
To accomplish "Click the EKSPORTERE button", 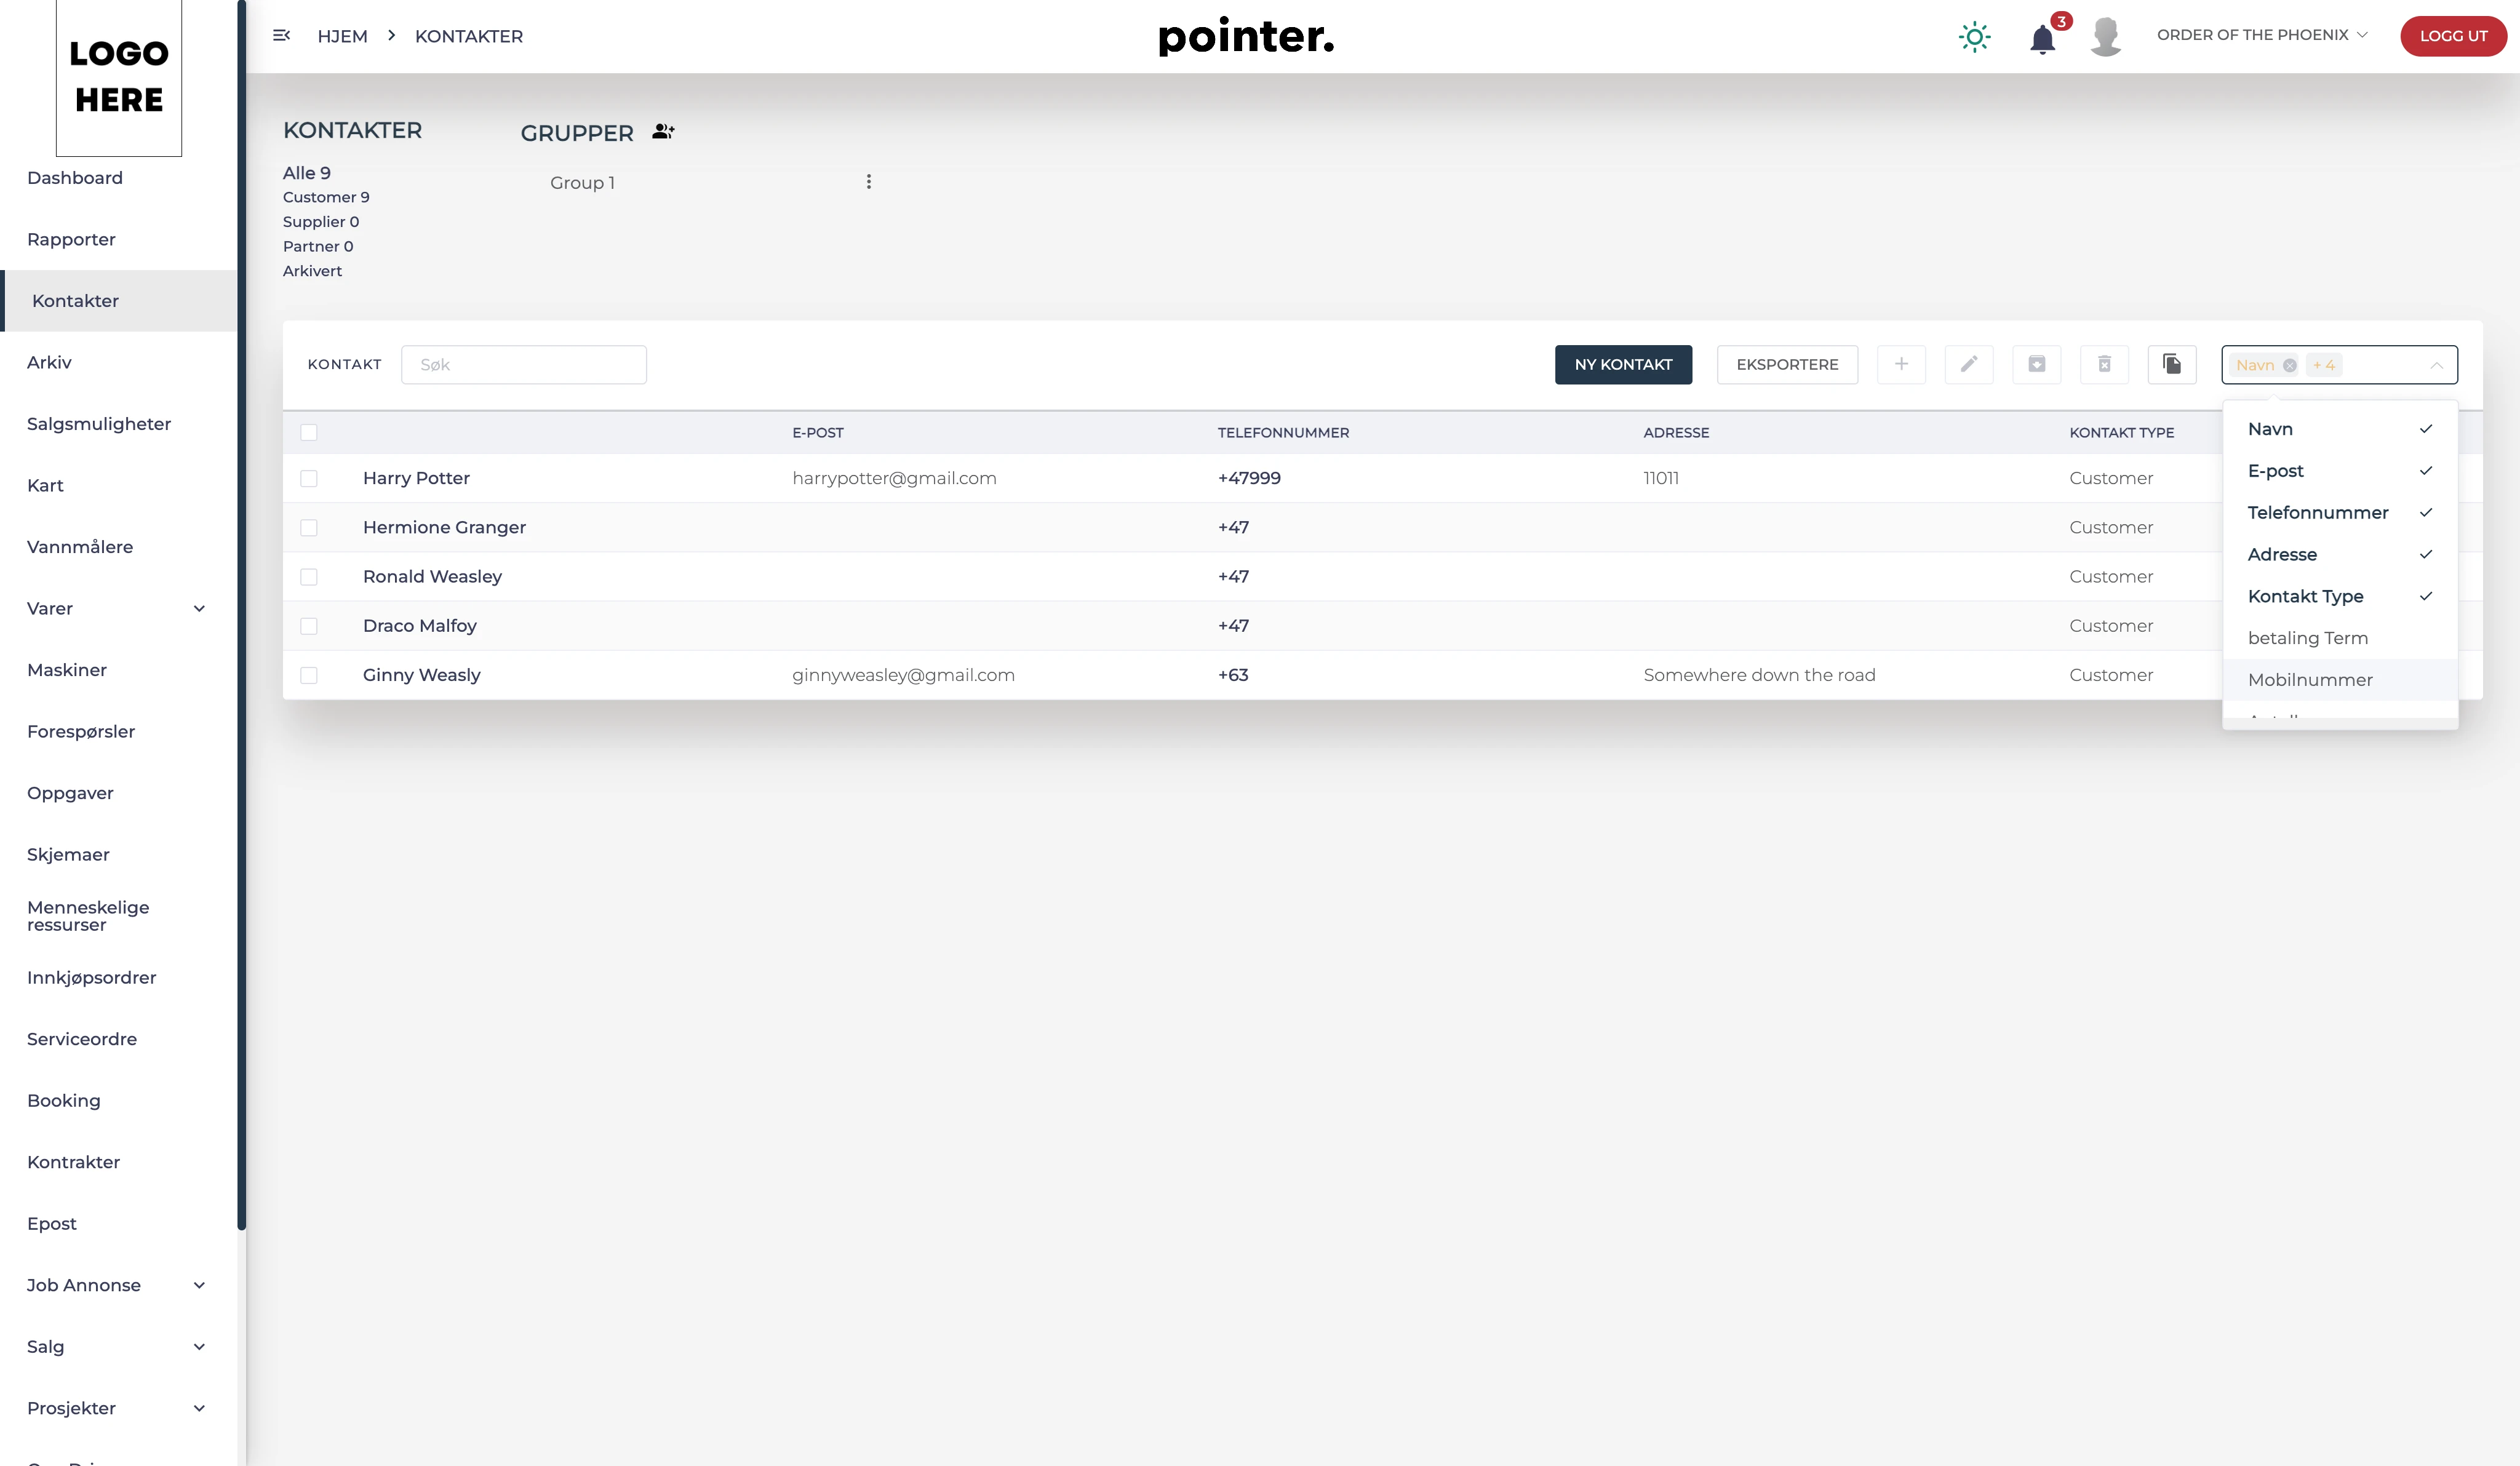I will pyautogui.click(x=1787, y=364).
